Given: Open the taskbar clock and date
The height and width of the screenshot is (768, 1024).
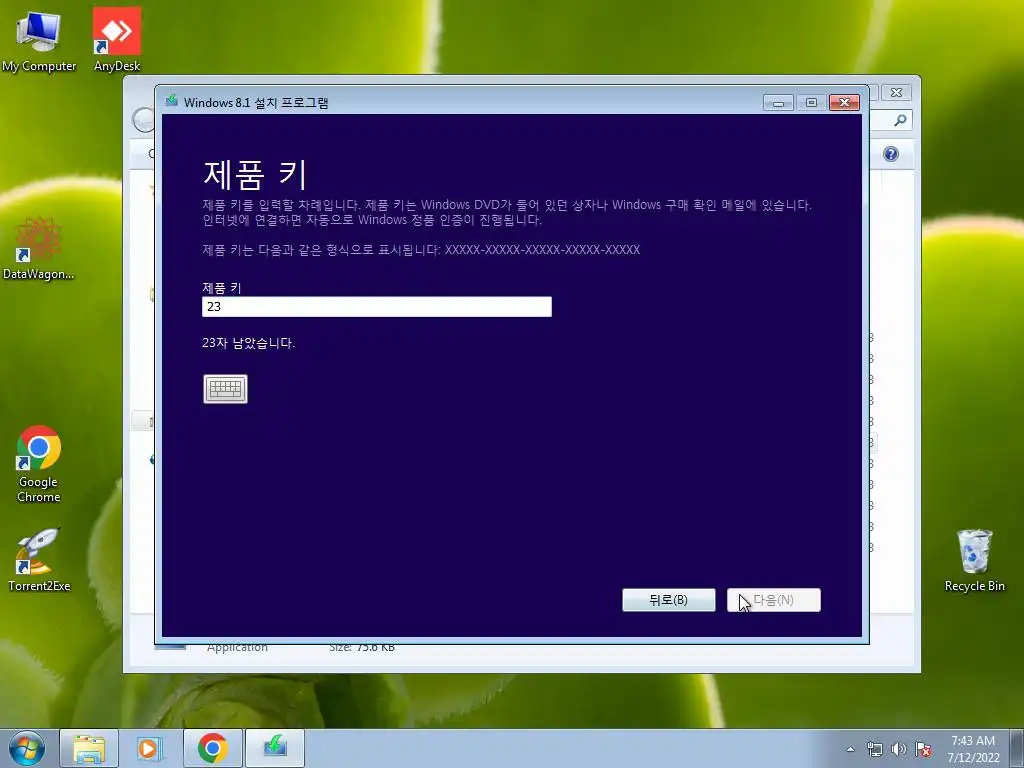Looking at the screenshot, I should tap(973, 749).
